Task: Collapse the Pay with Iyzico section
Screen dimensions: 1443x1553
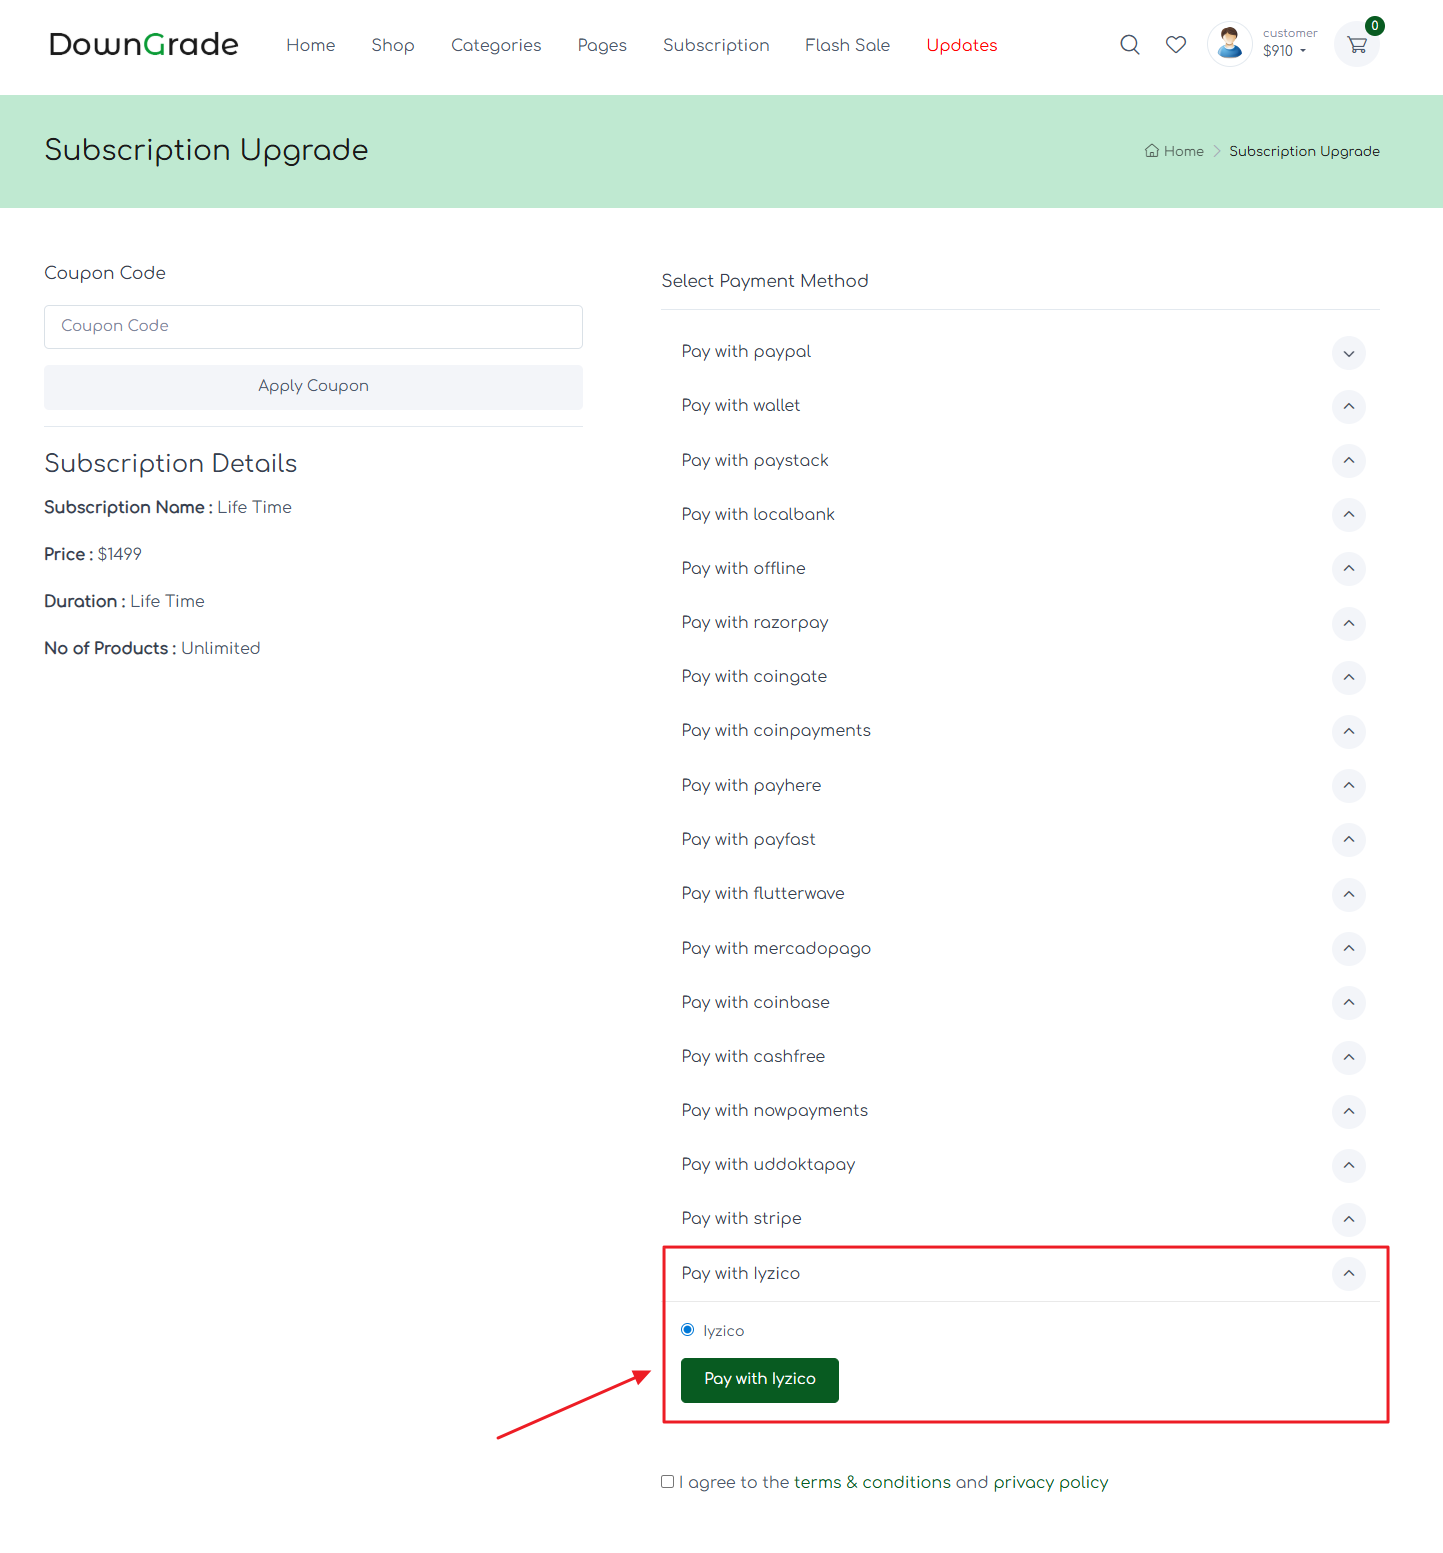Action: 1348,1273
